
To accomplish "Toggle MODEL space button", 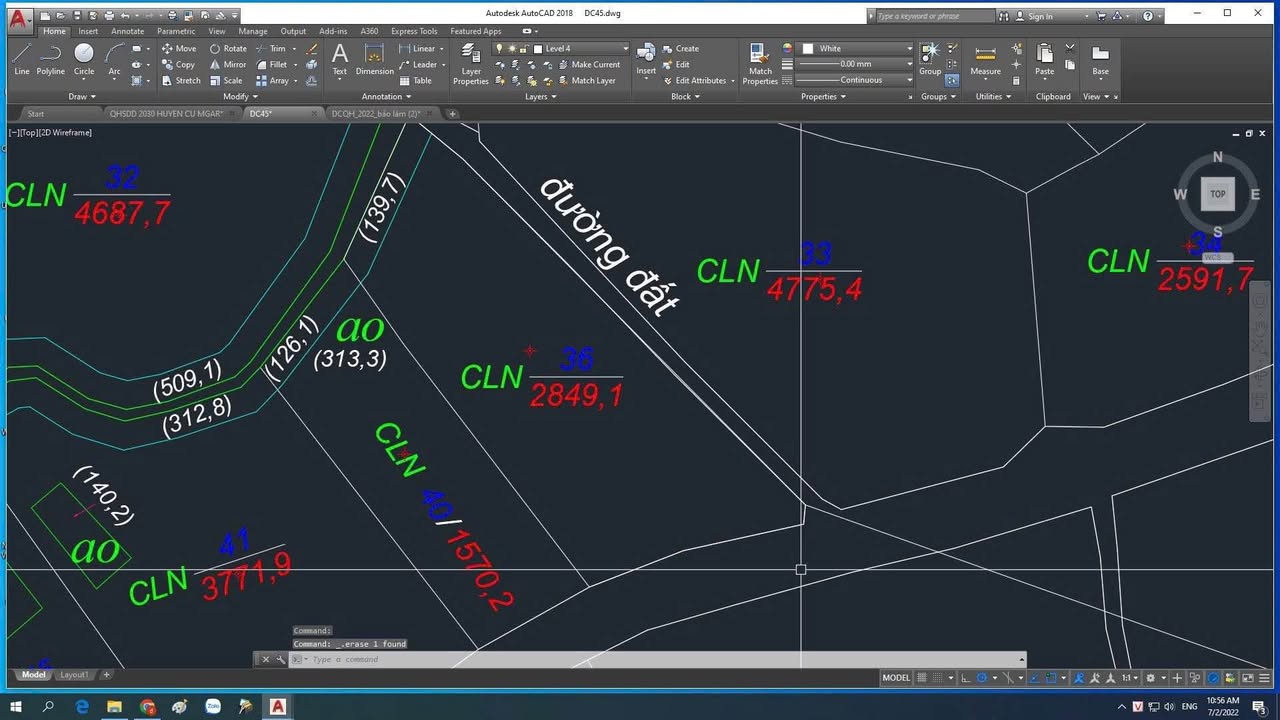I will click(x=896, y=677).
